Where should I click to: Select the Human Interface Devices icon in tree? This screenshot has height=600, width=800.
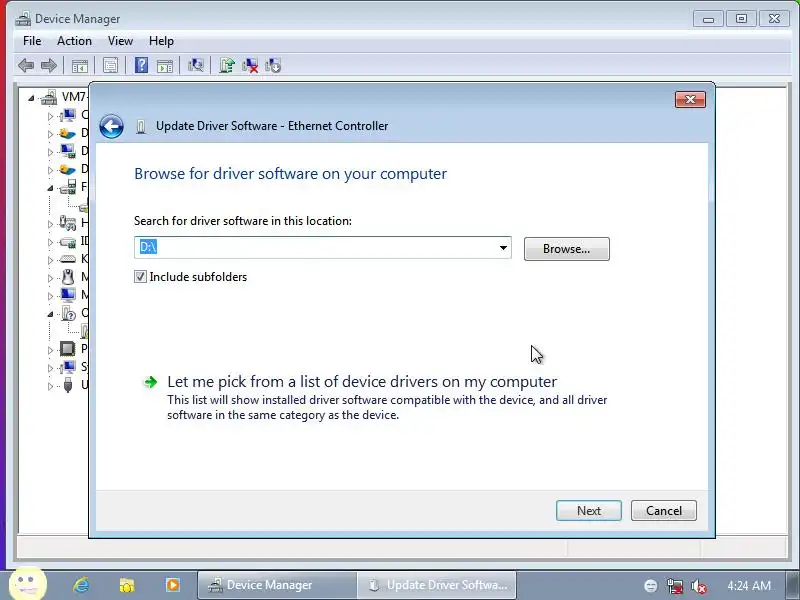[x=67, y=223]
